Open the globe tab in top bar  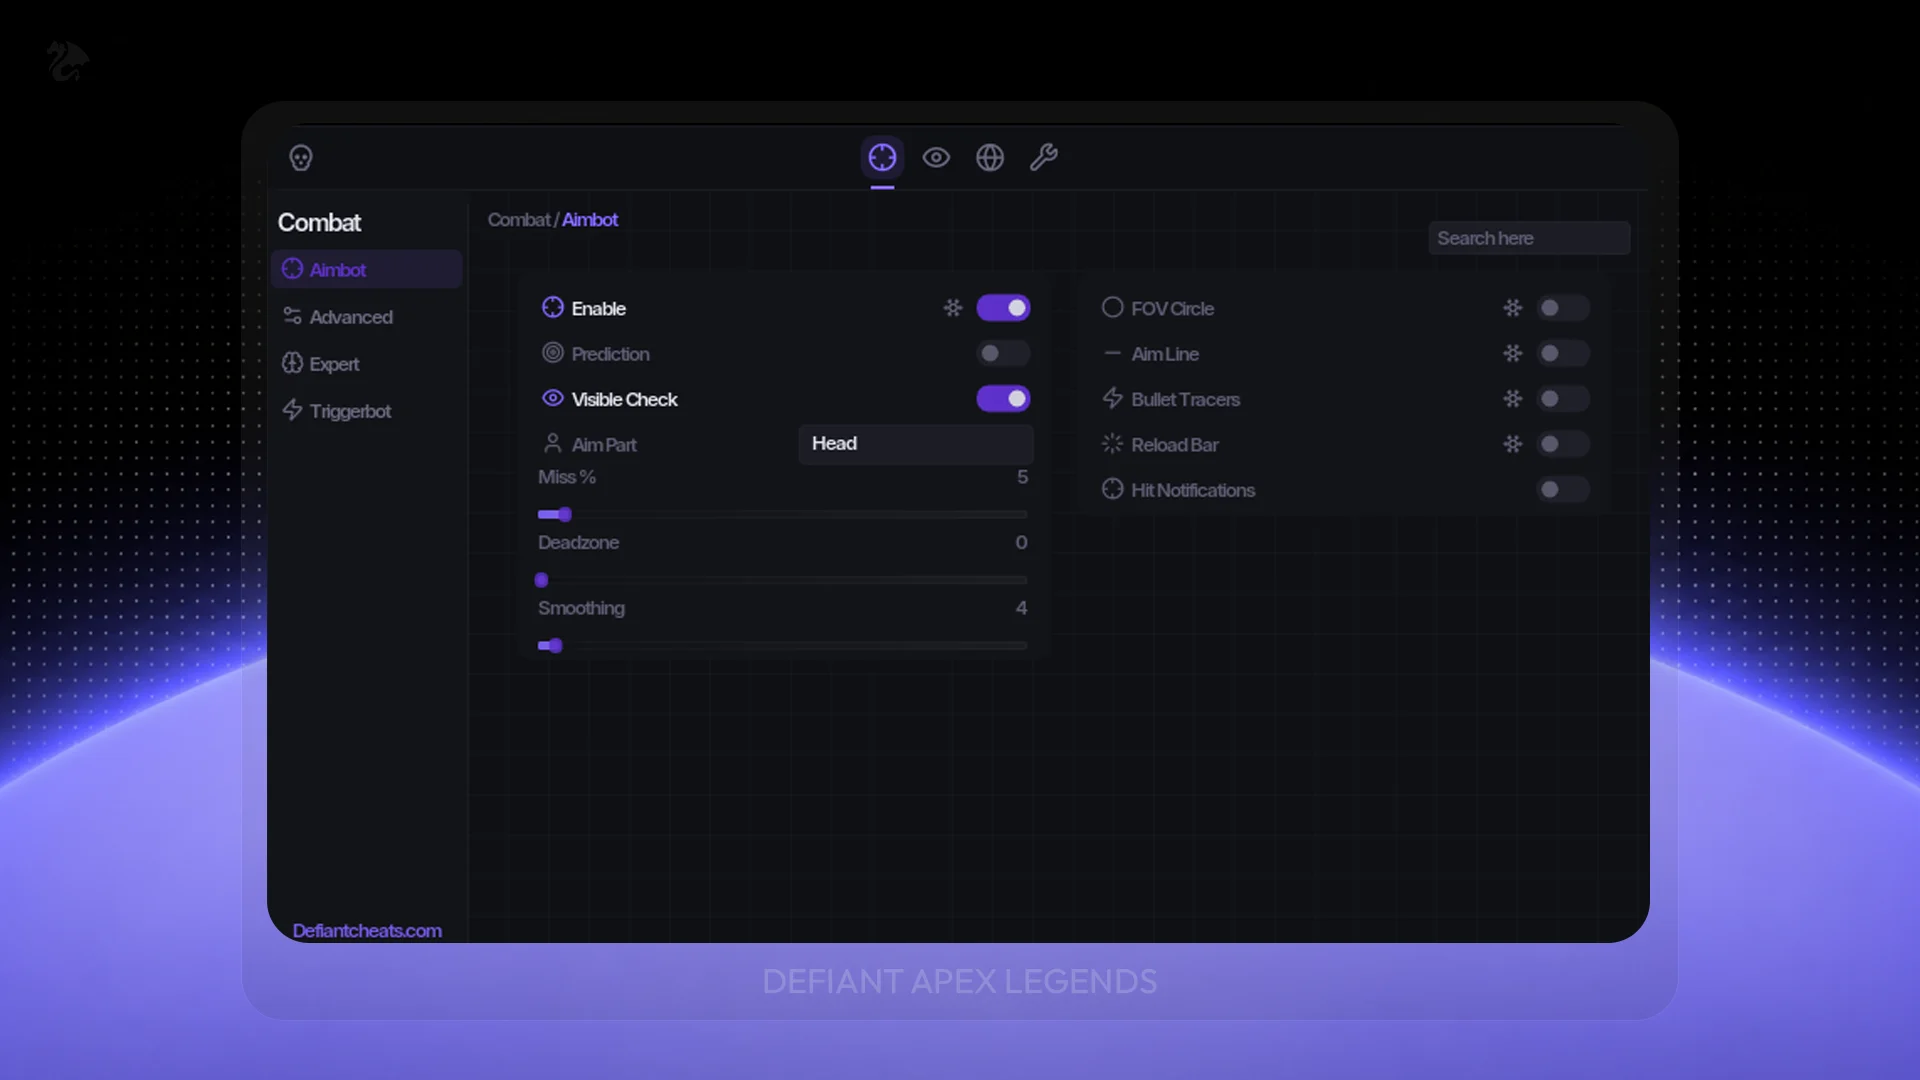point(990,157)
